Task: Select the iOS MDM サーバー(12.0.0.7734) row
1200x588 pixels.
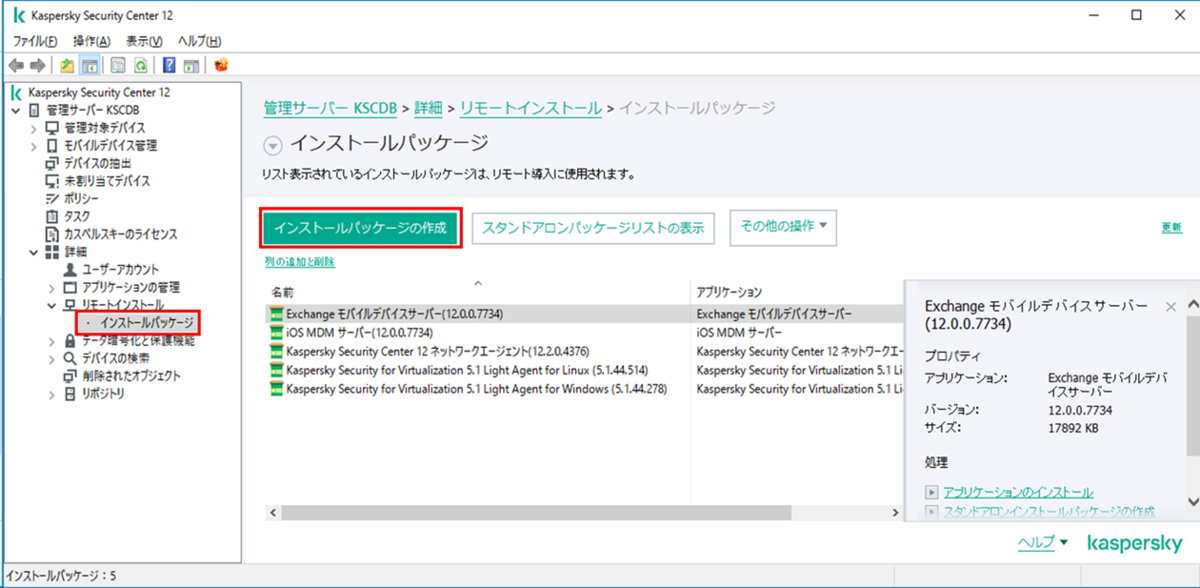Action: (583, 332)
